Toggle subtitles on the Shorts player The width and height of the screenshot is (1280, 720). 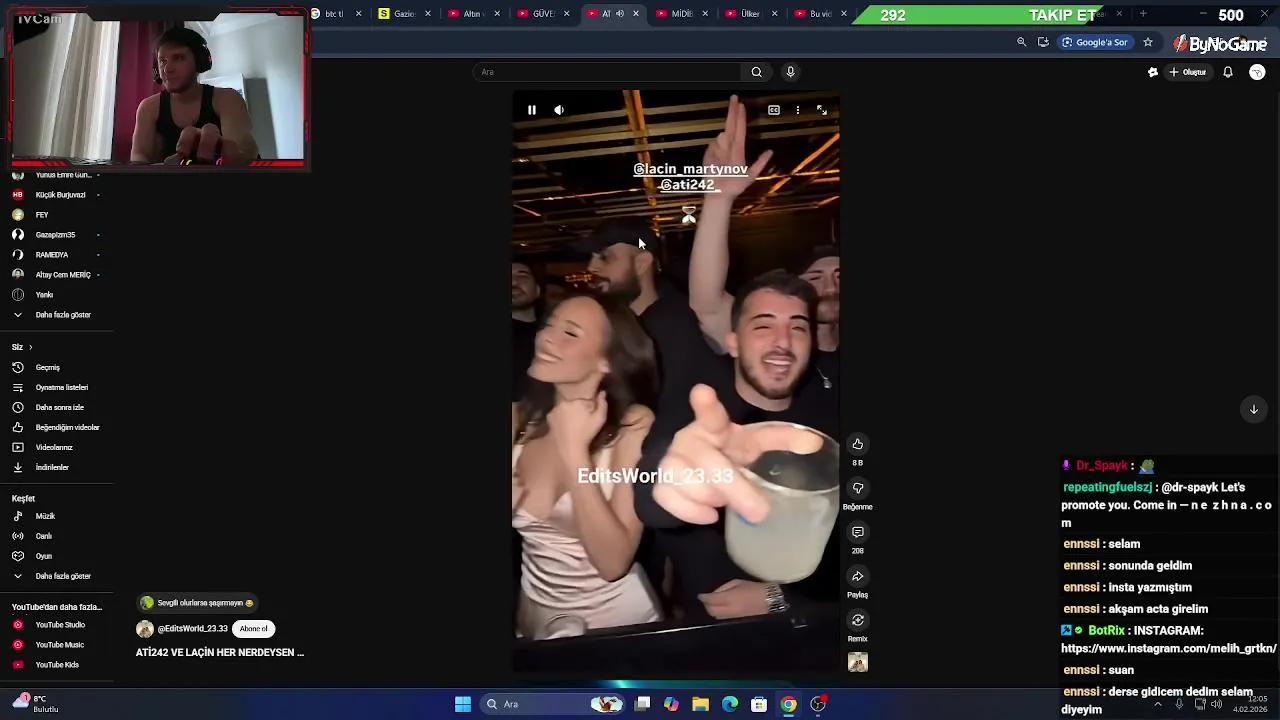pos(774,110)
